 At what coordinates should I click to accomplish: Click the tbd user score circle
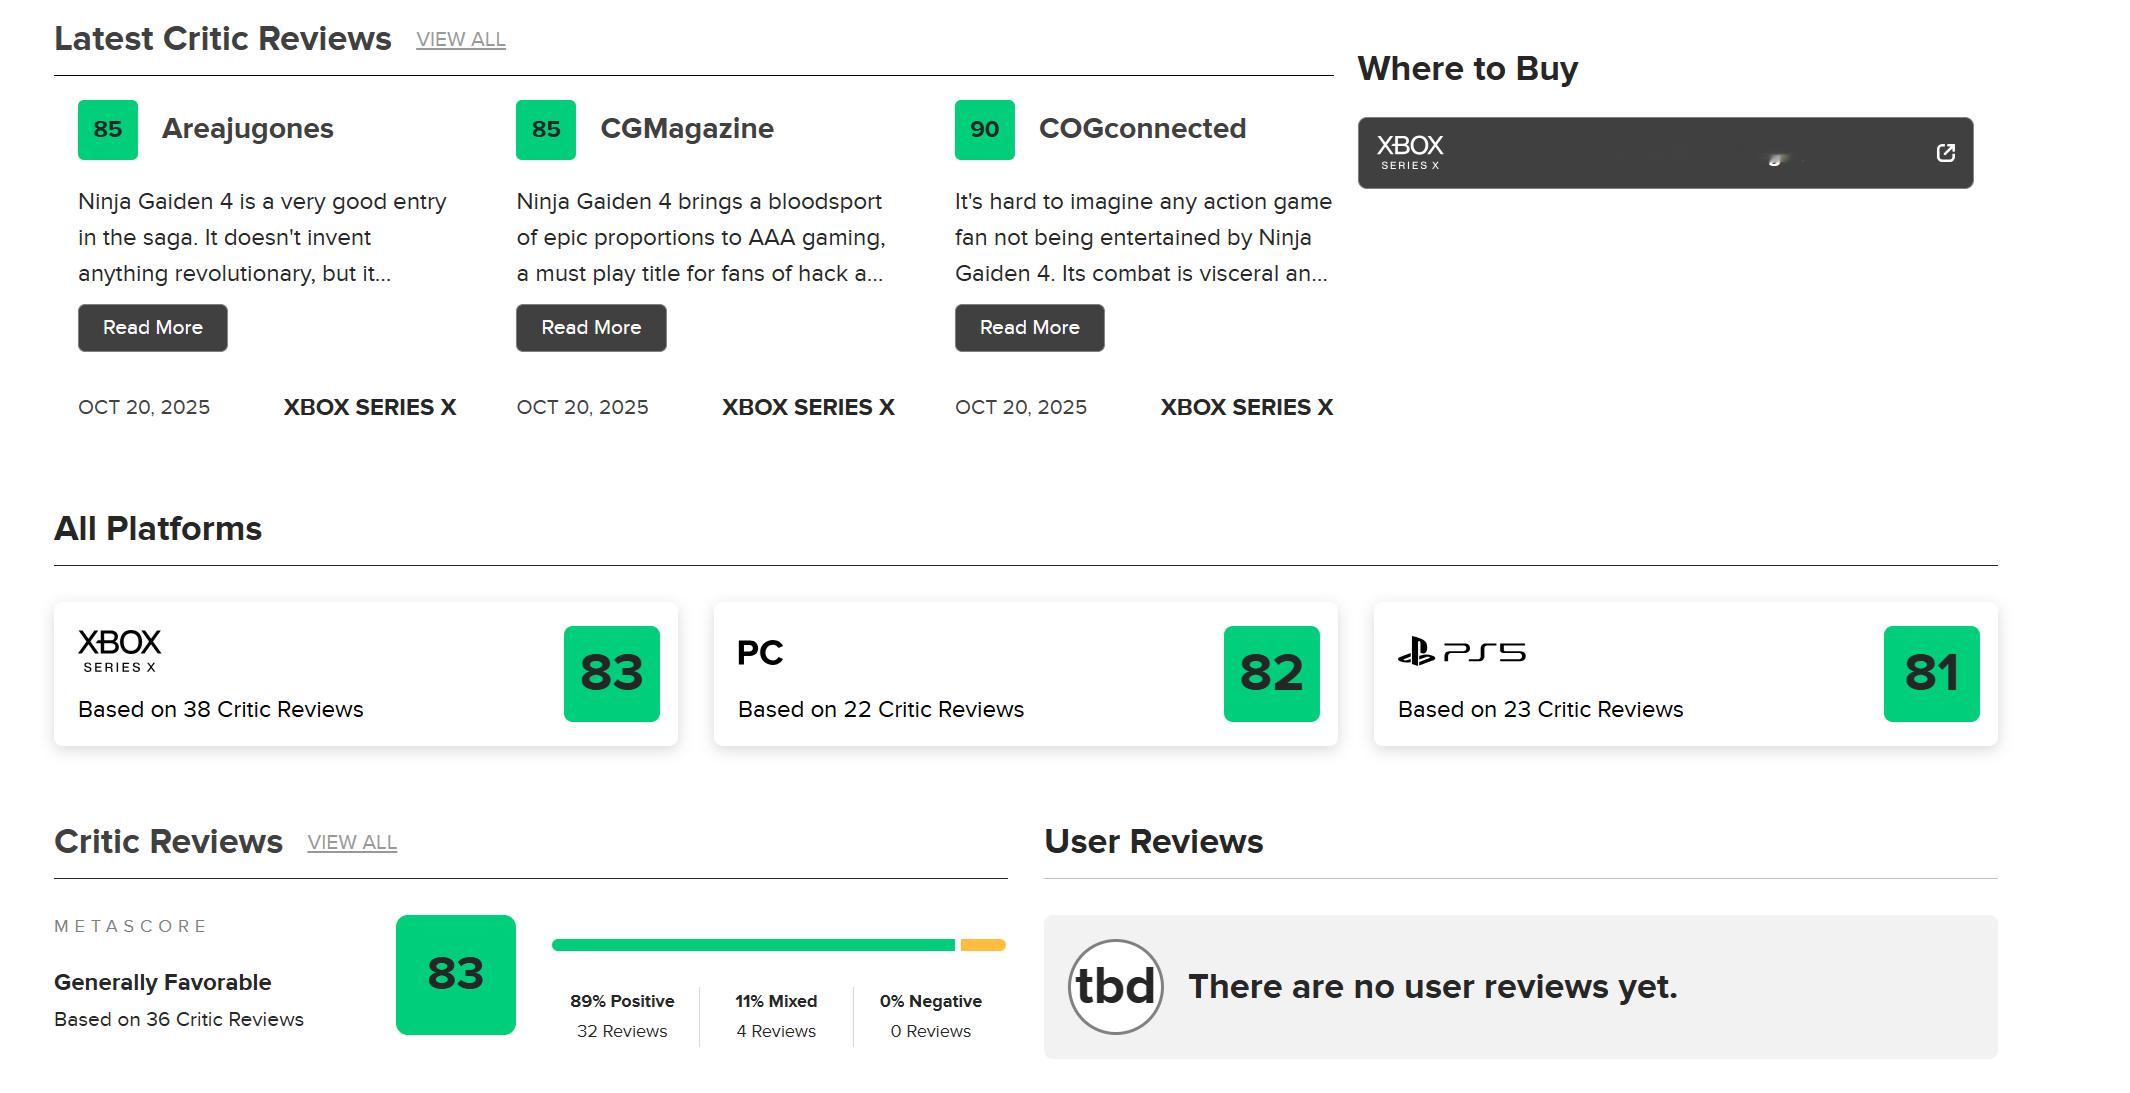click(1115, 987)
